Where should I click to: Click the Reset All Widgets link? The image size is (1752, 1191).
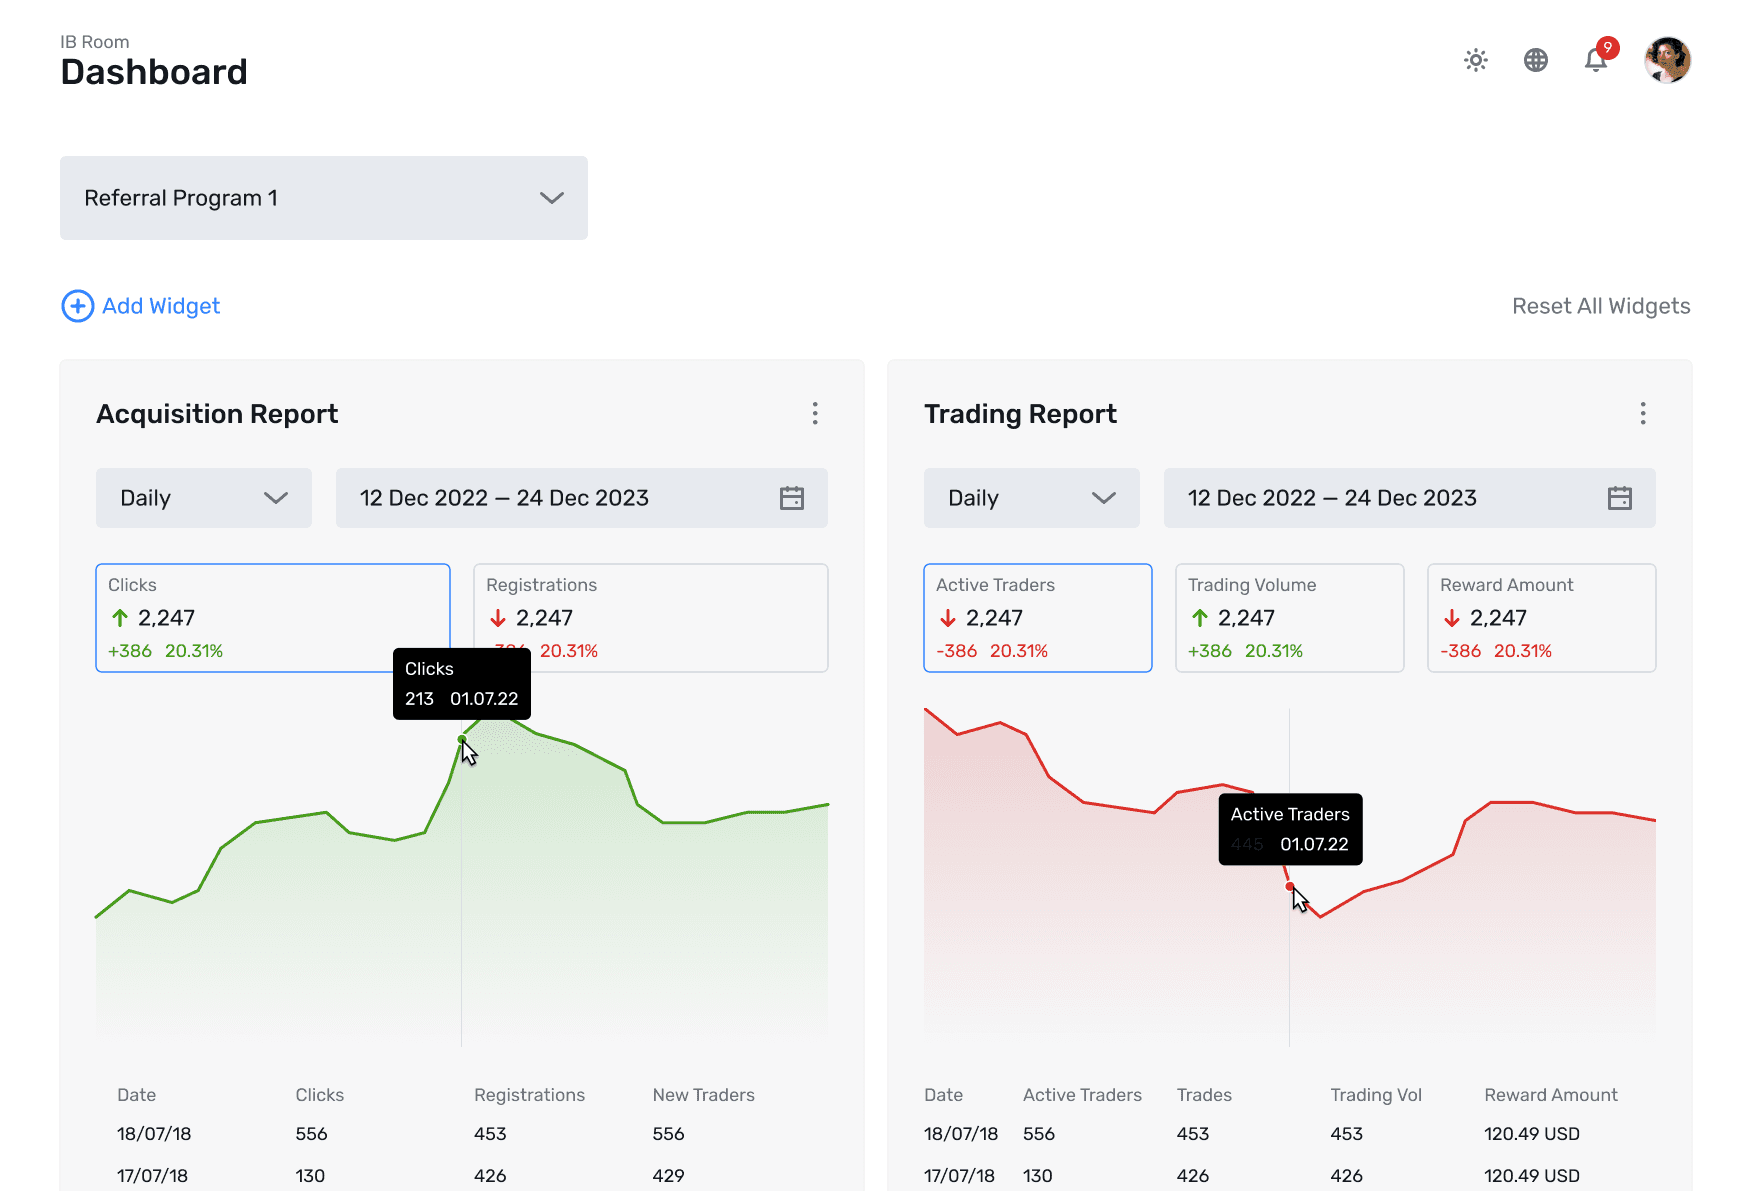tap(1601, 306)
